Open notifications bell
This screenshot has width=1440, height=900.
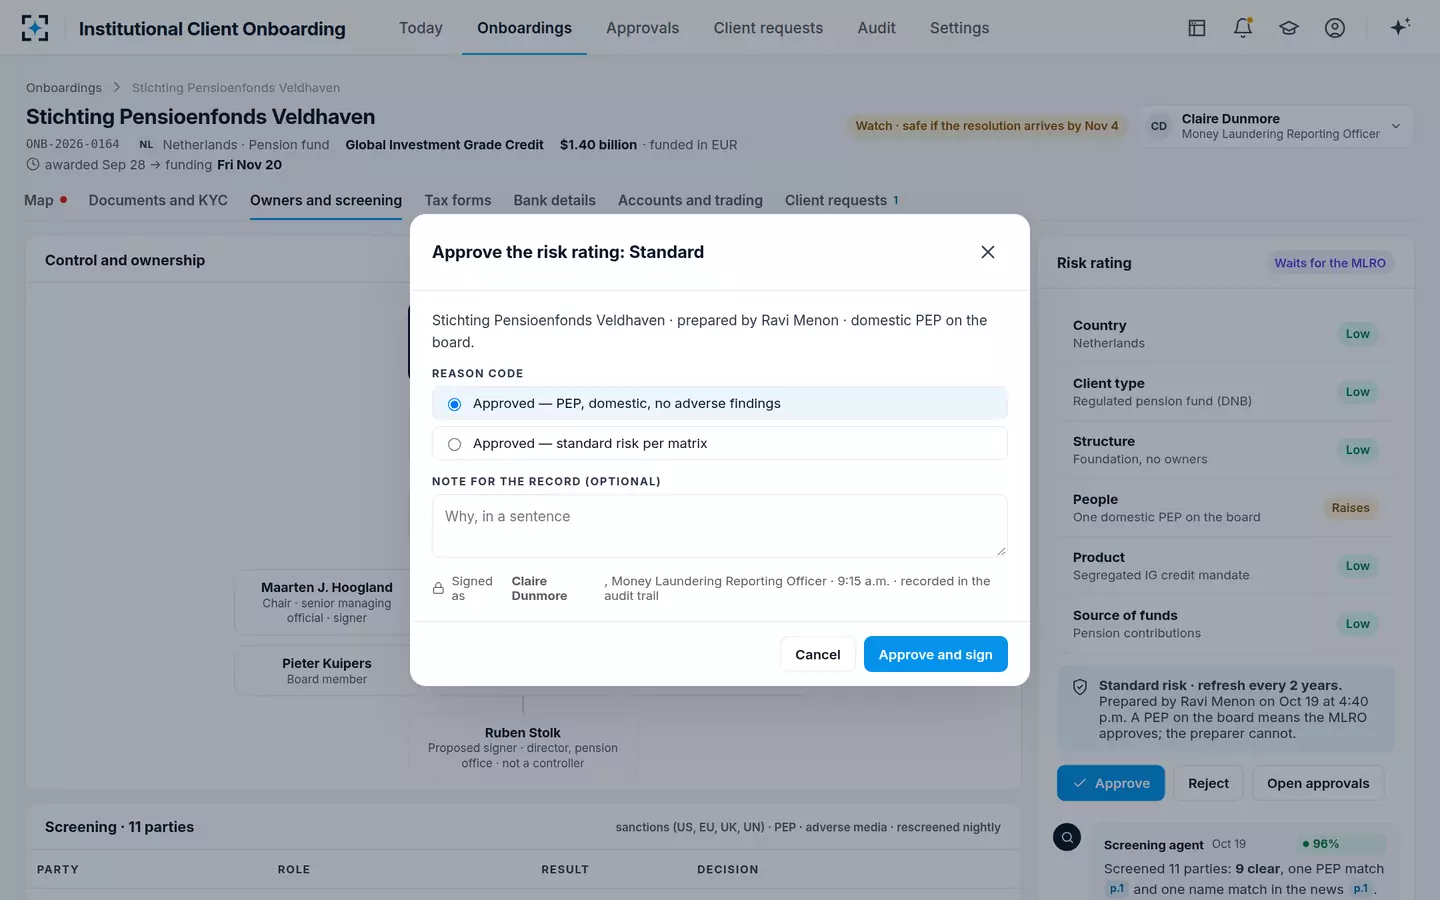[1243, 28]
